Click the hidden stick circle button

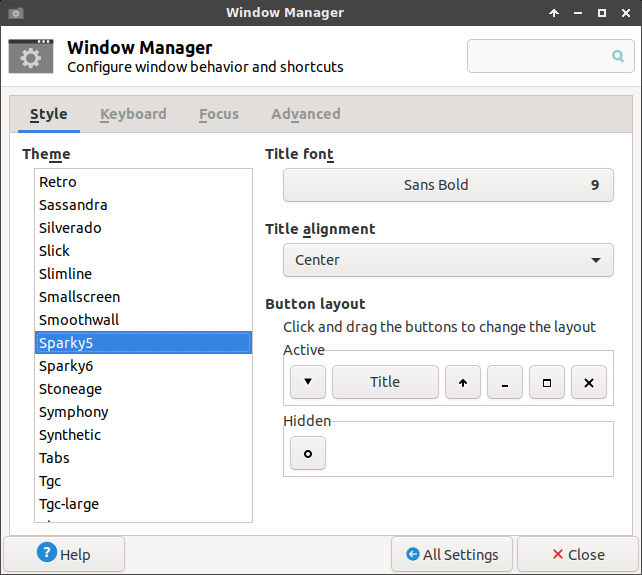coord(308,453)
